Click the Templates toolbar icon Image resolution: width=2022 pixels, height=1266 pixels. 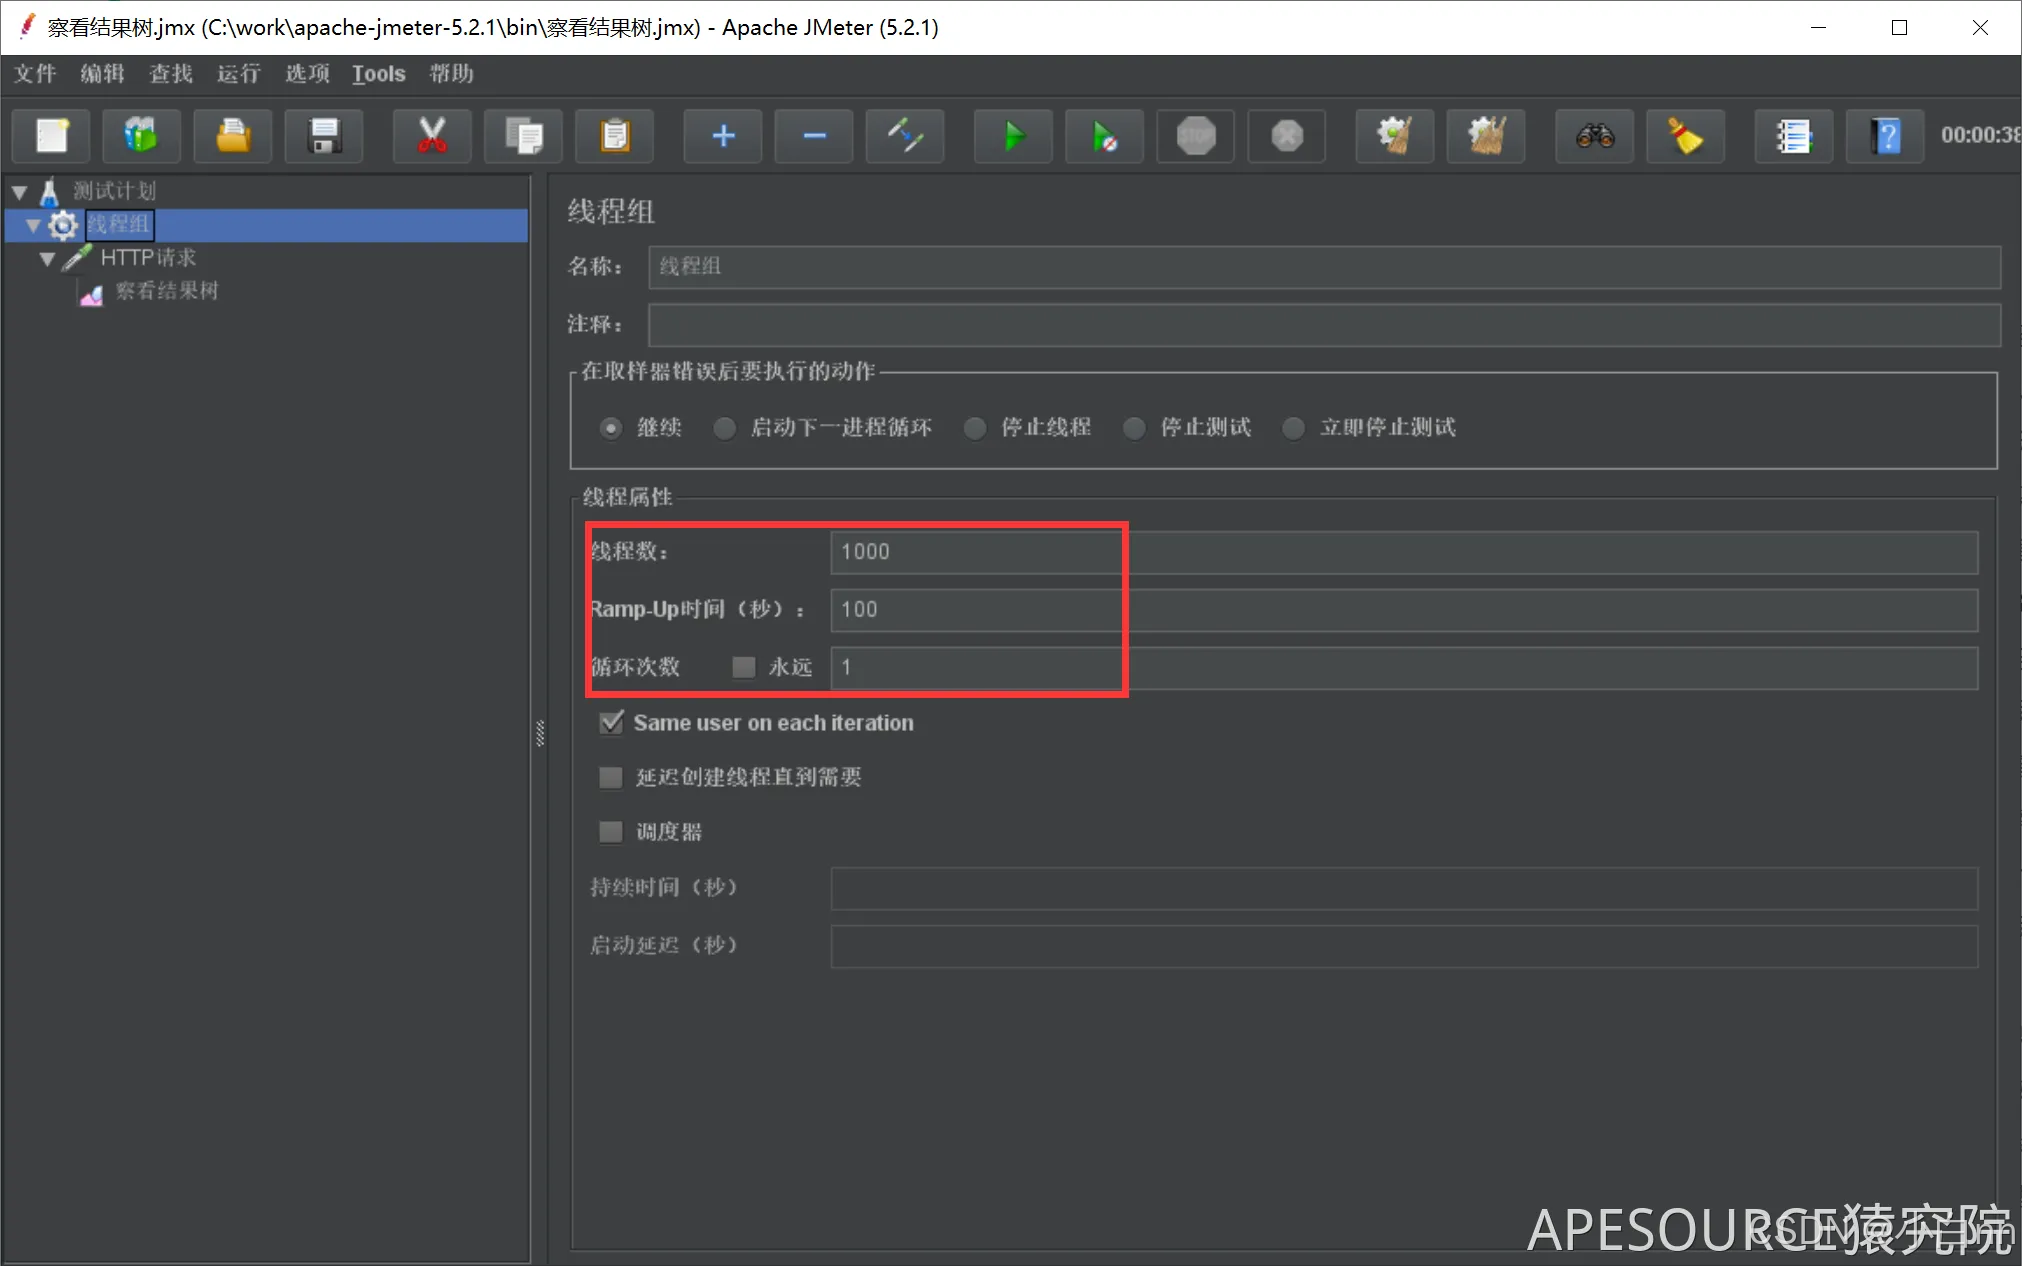pyautogui.click(x=141, y=136)
